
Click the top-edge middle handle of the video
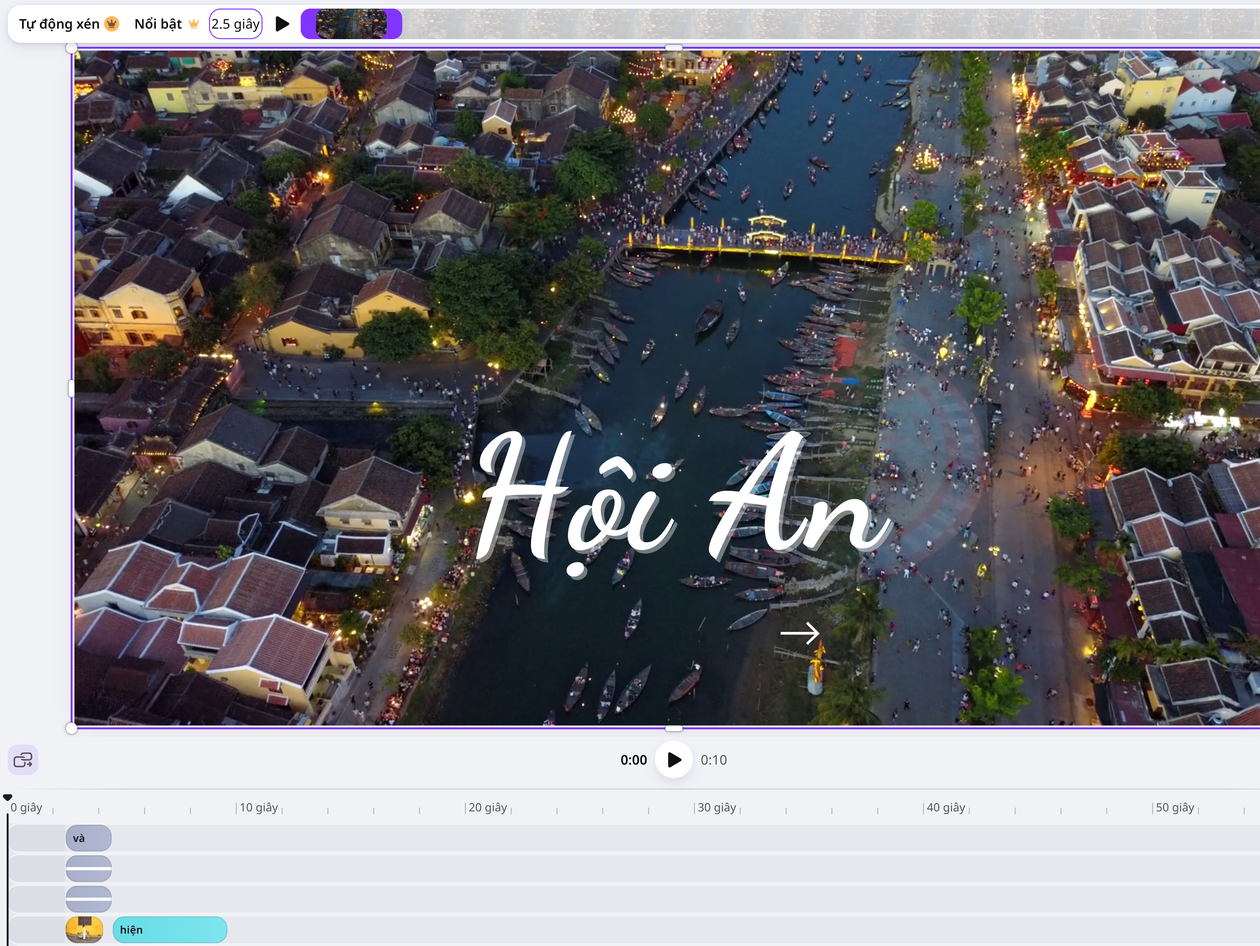[674, 47]
